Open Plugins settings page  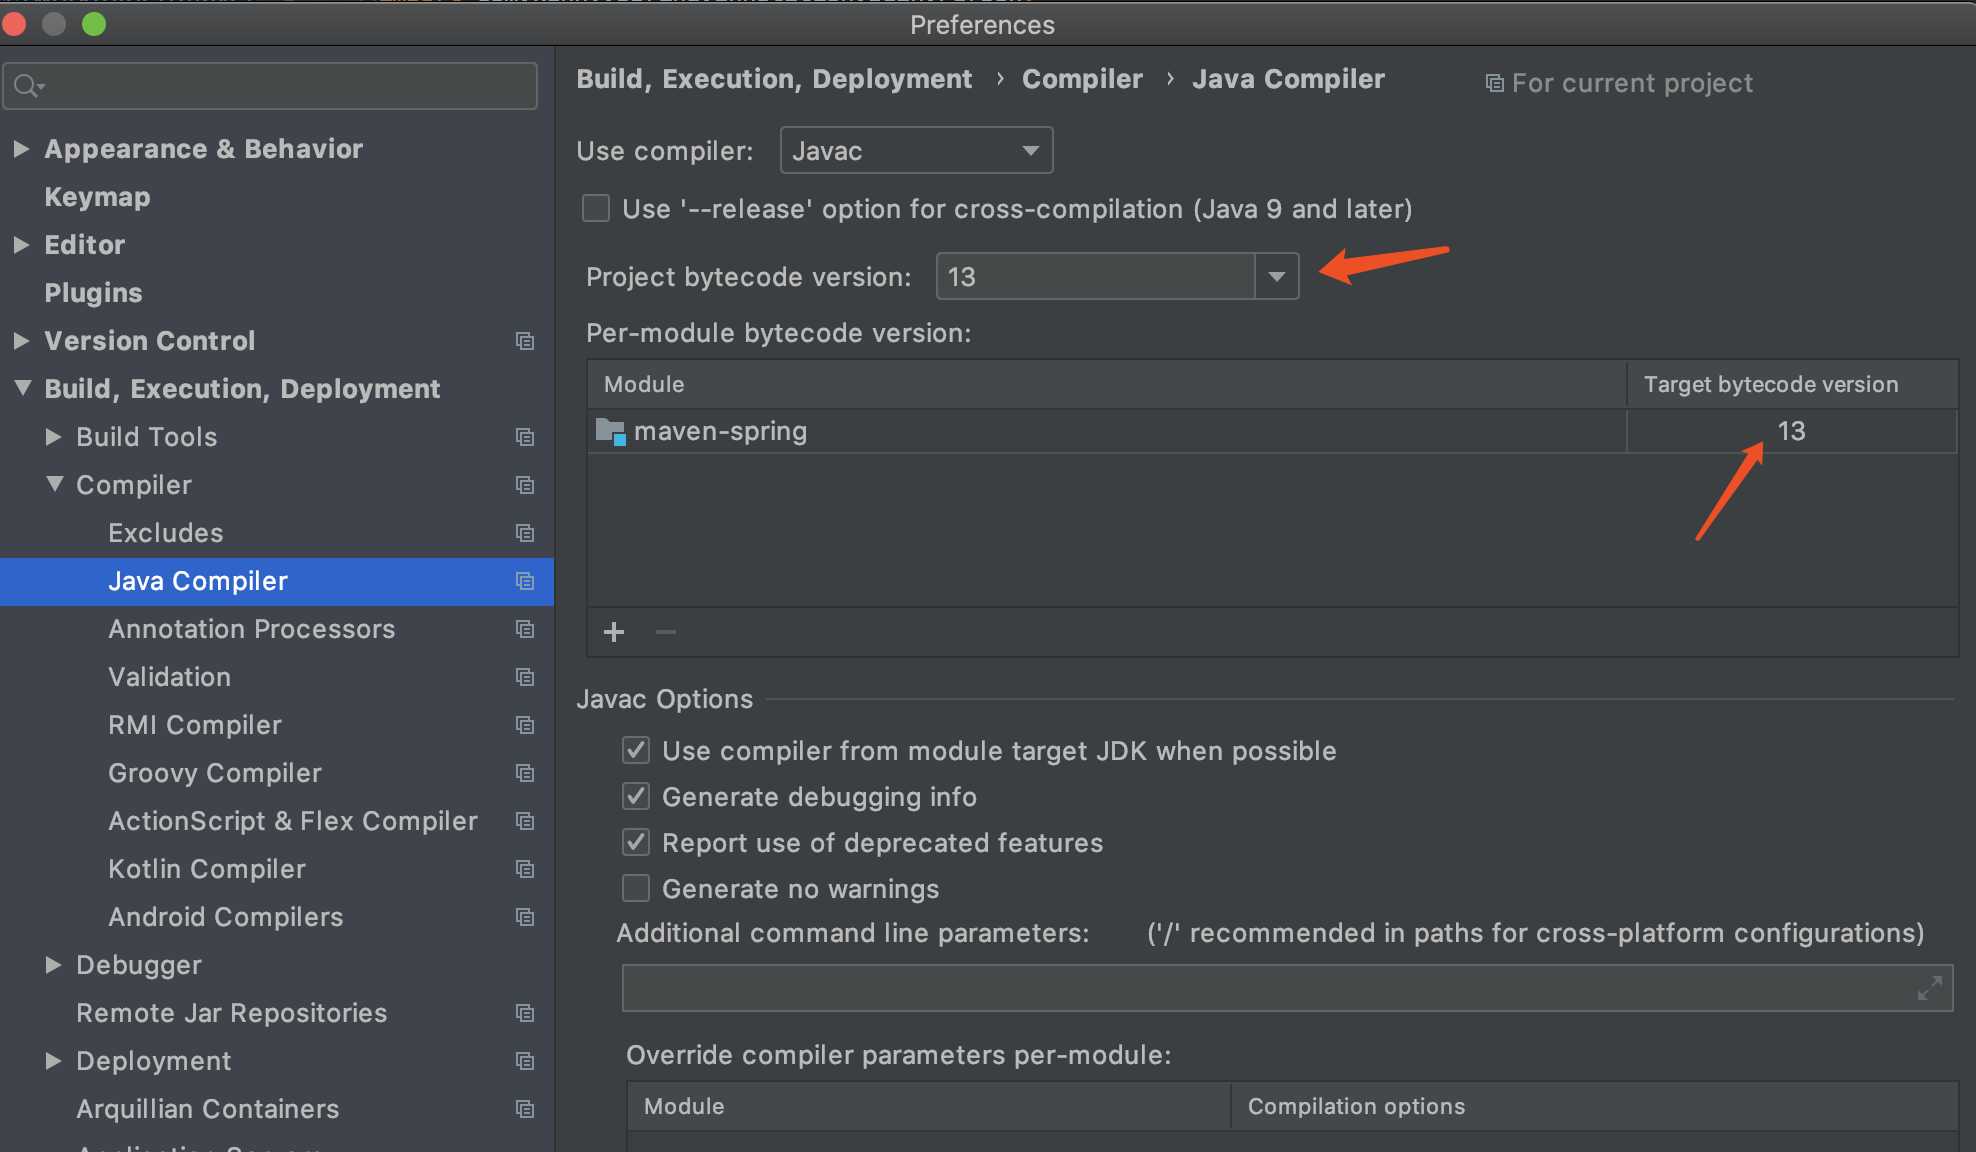click(93, 293)
